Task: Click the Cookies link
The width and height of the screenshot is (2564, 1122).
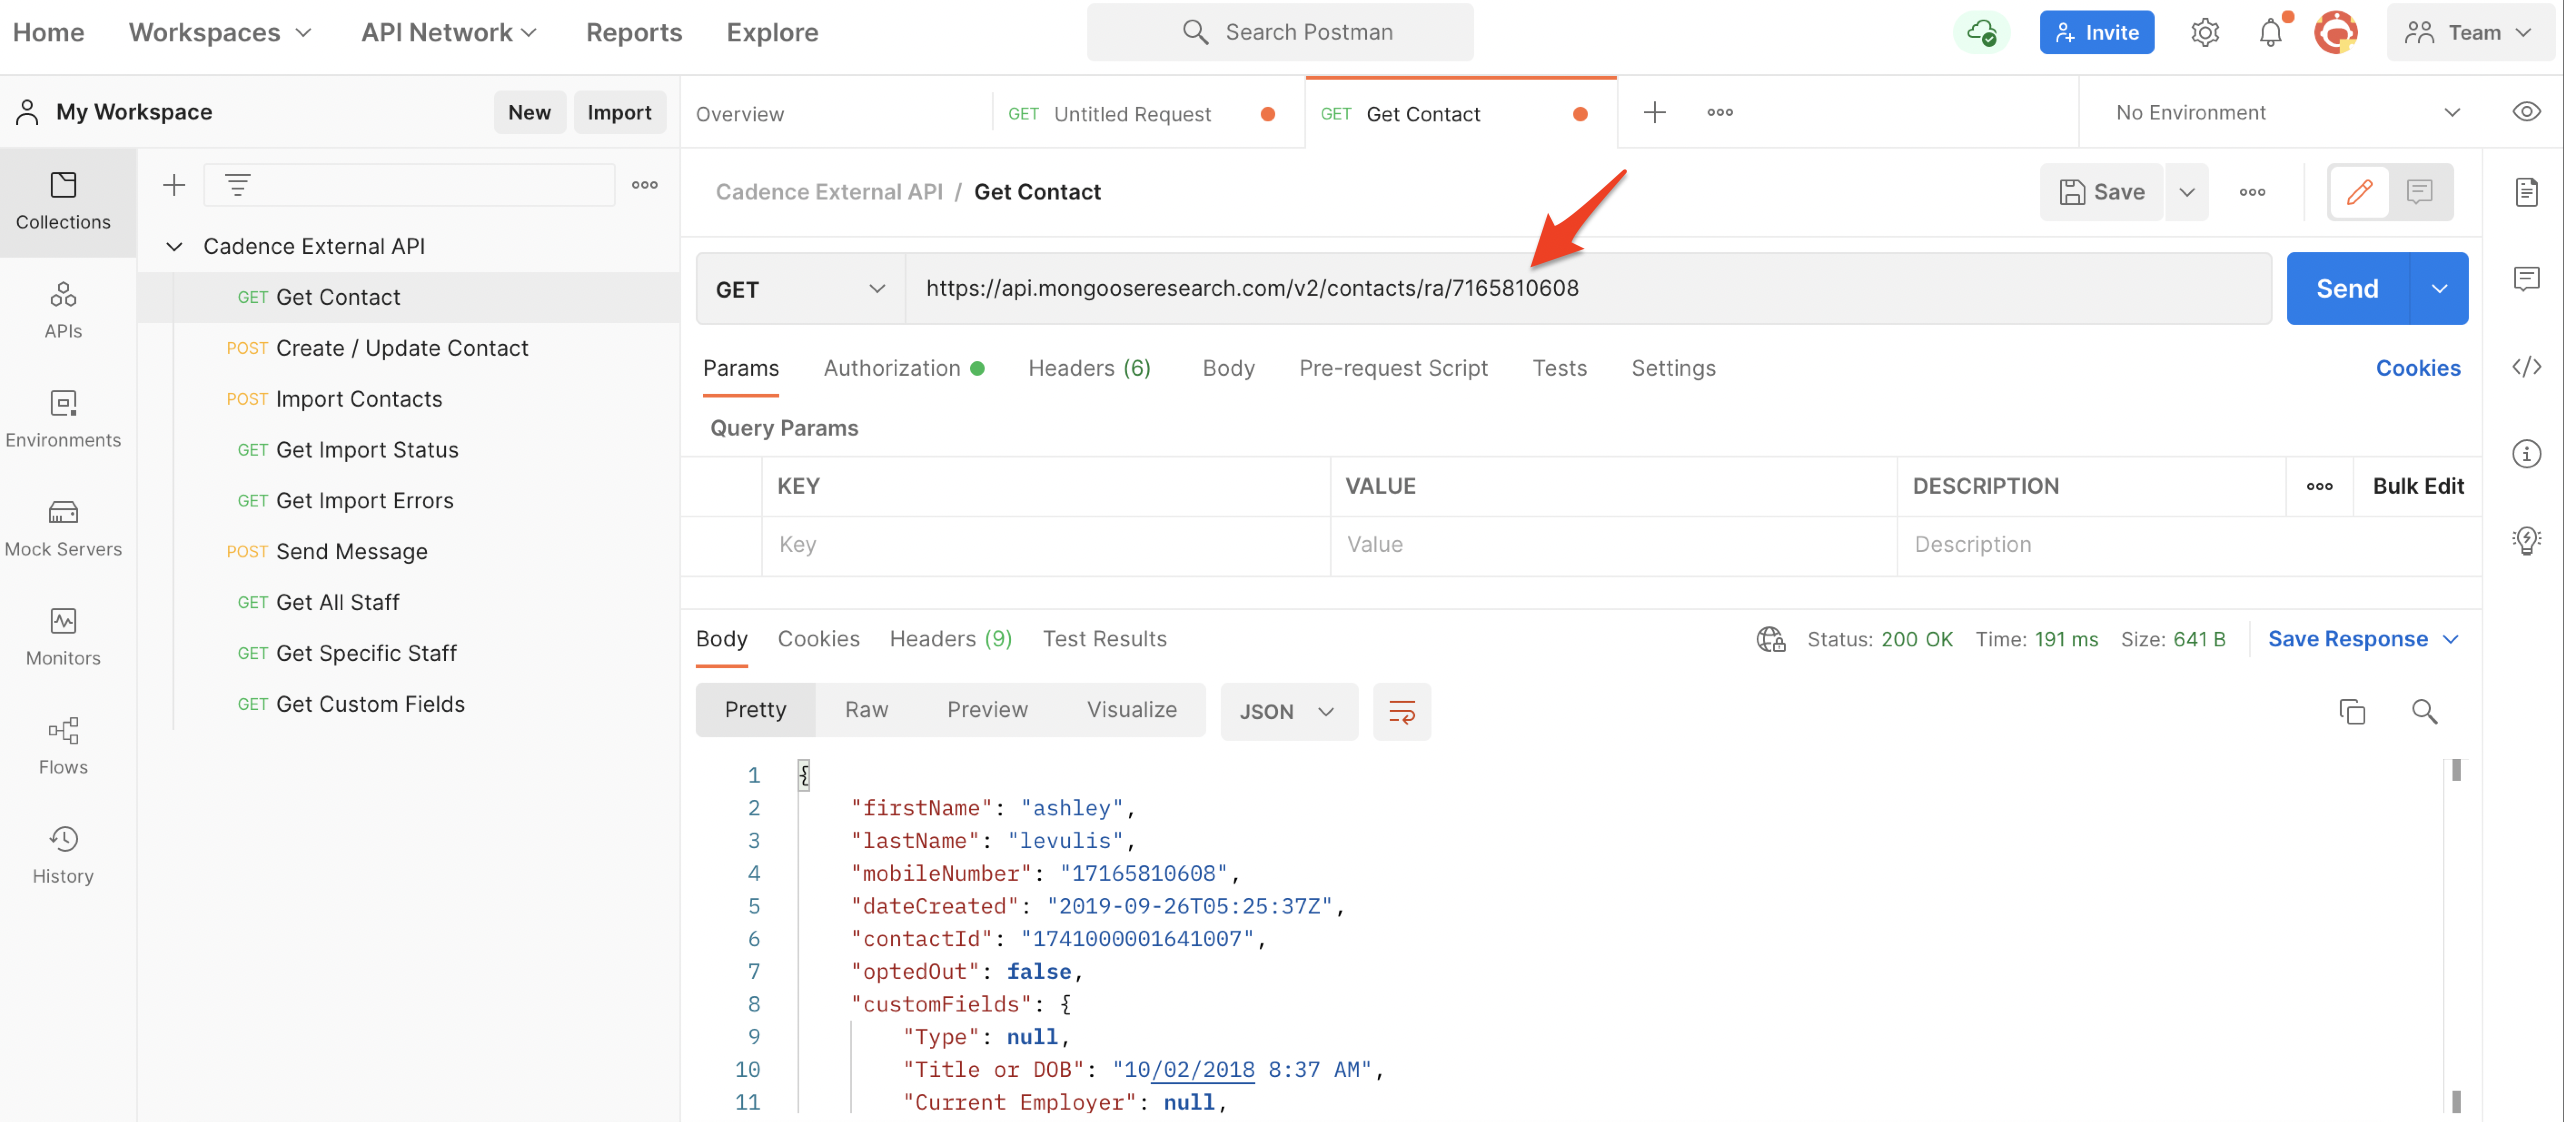Action: point(2417,368)
